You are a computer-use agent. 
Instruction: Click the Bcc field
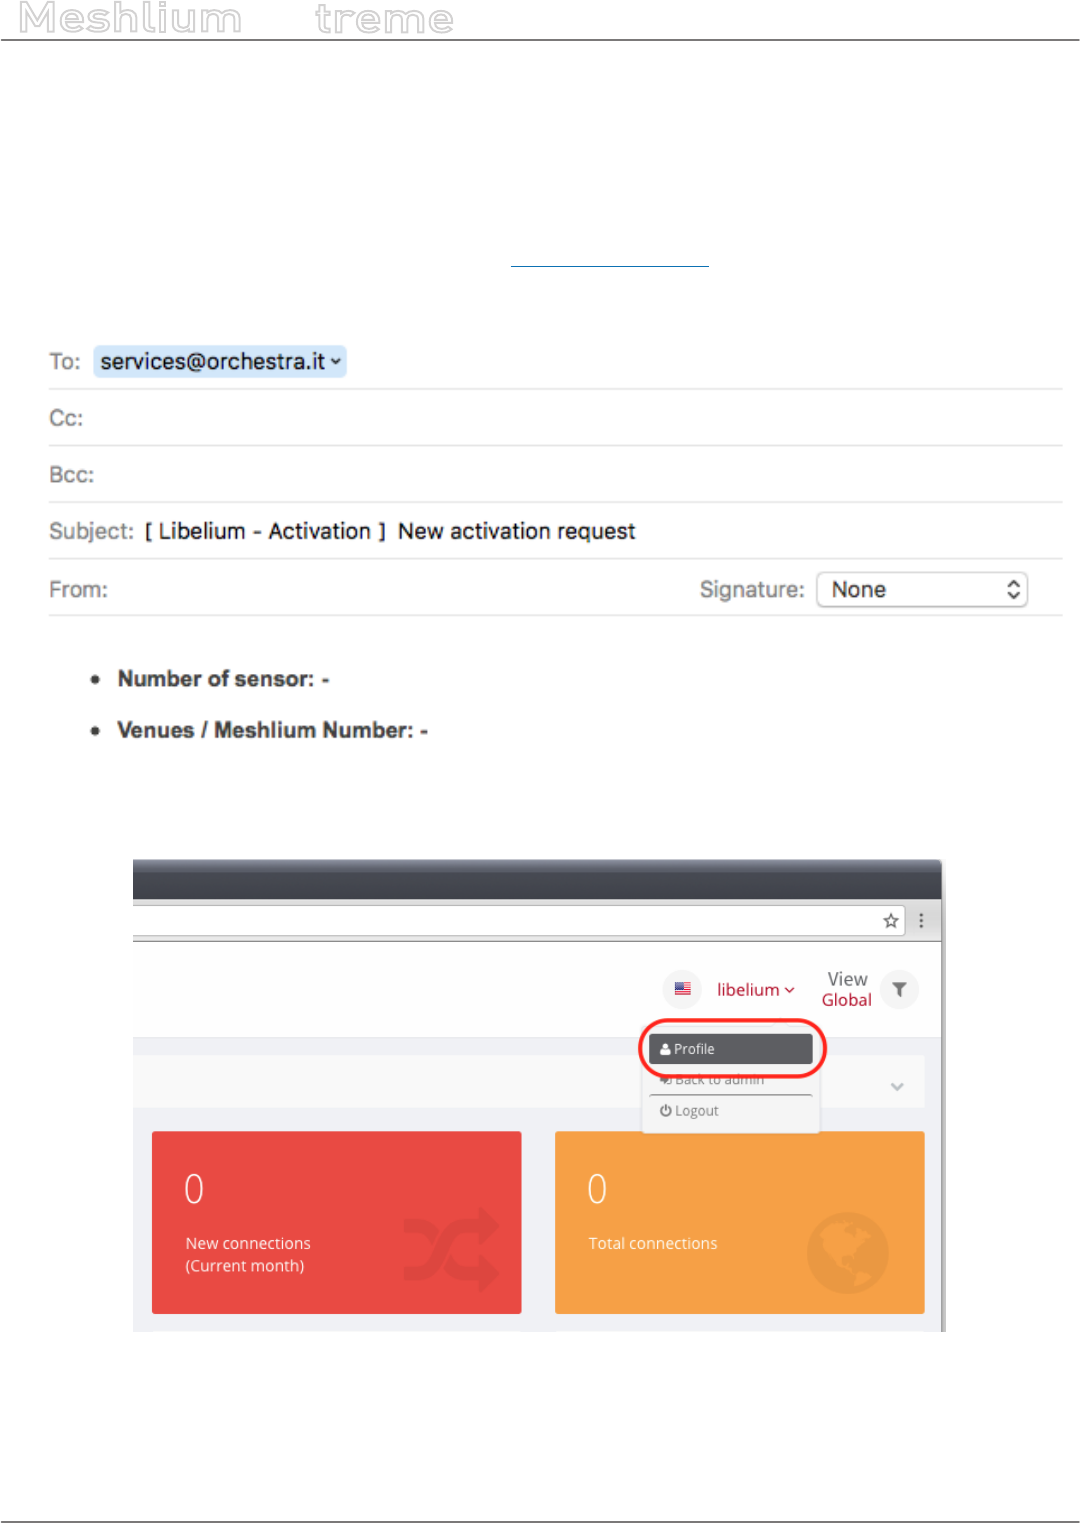[555, 475]
